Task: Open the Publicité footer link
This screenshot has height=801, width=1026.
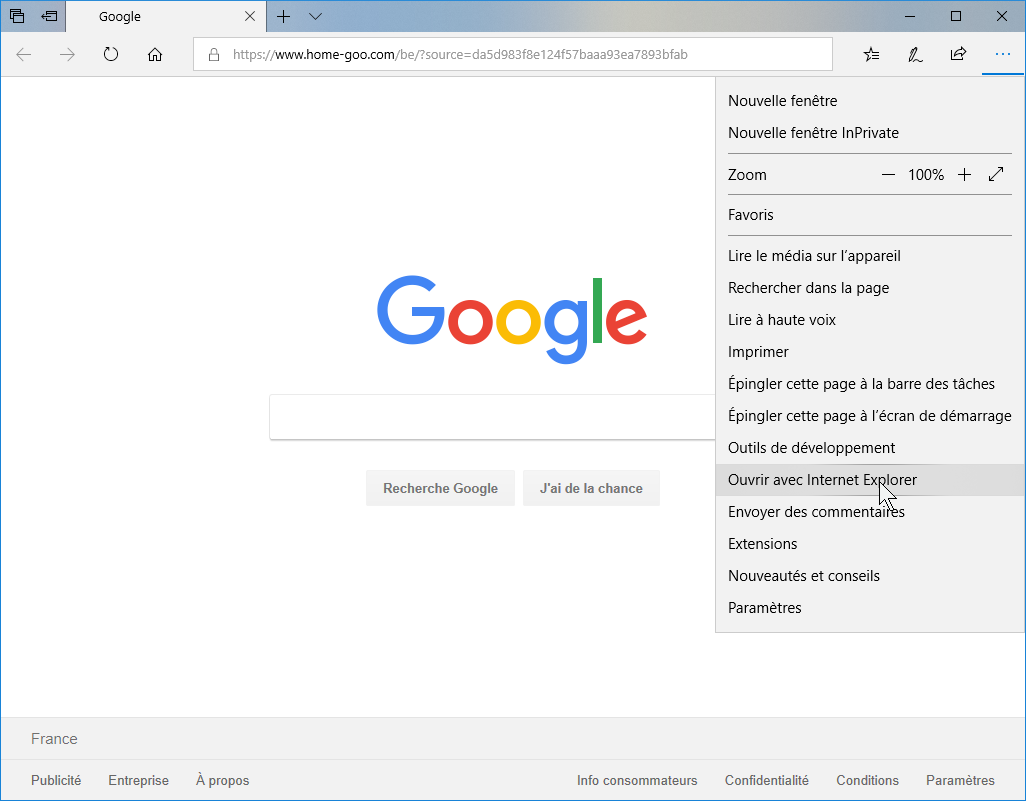Action: point(56,781)
